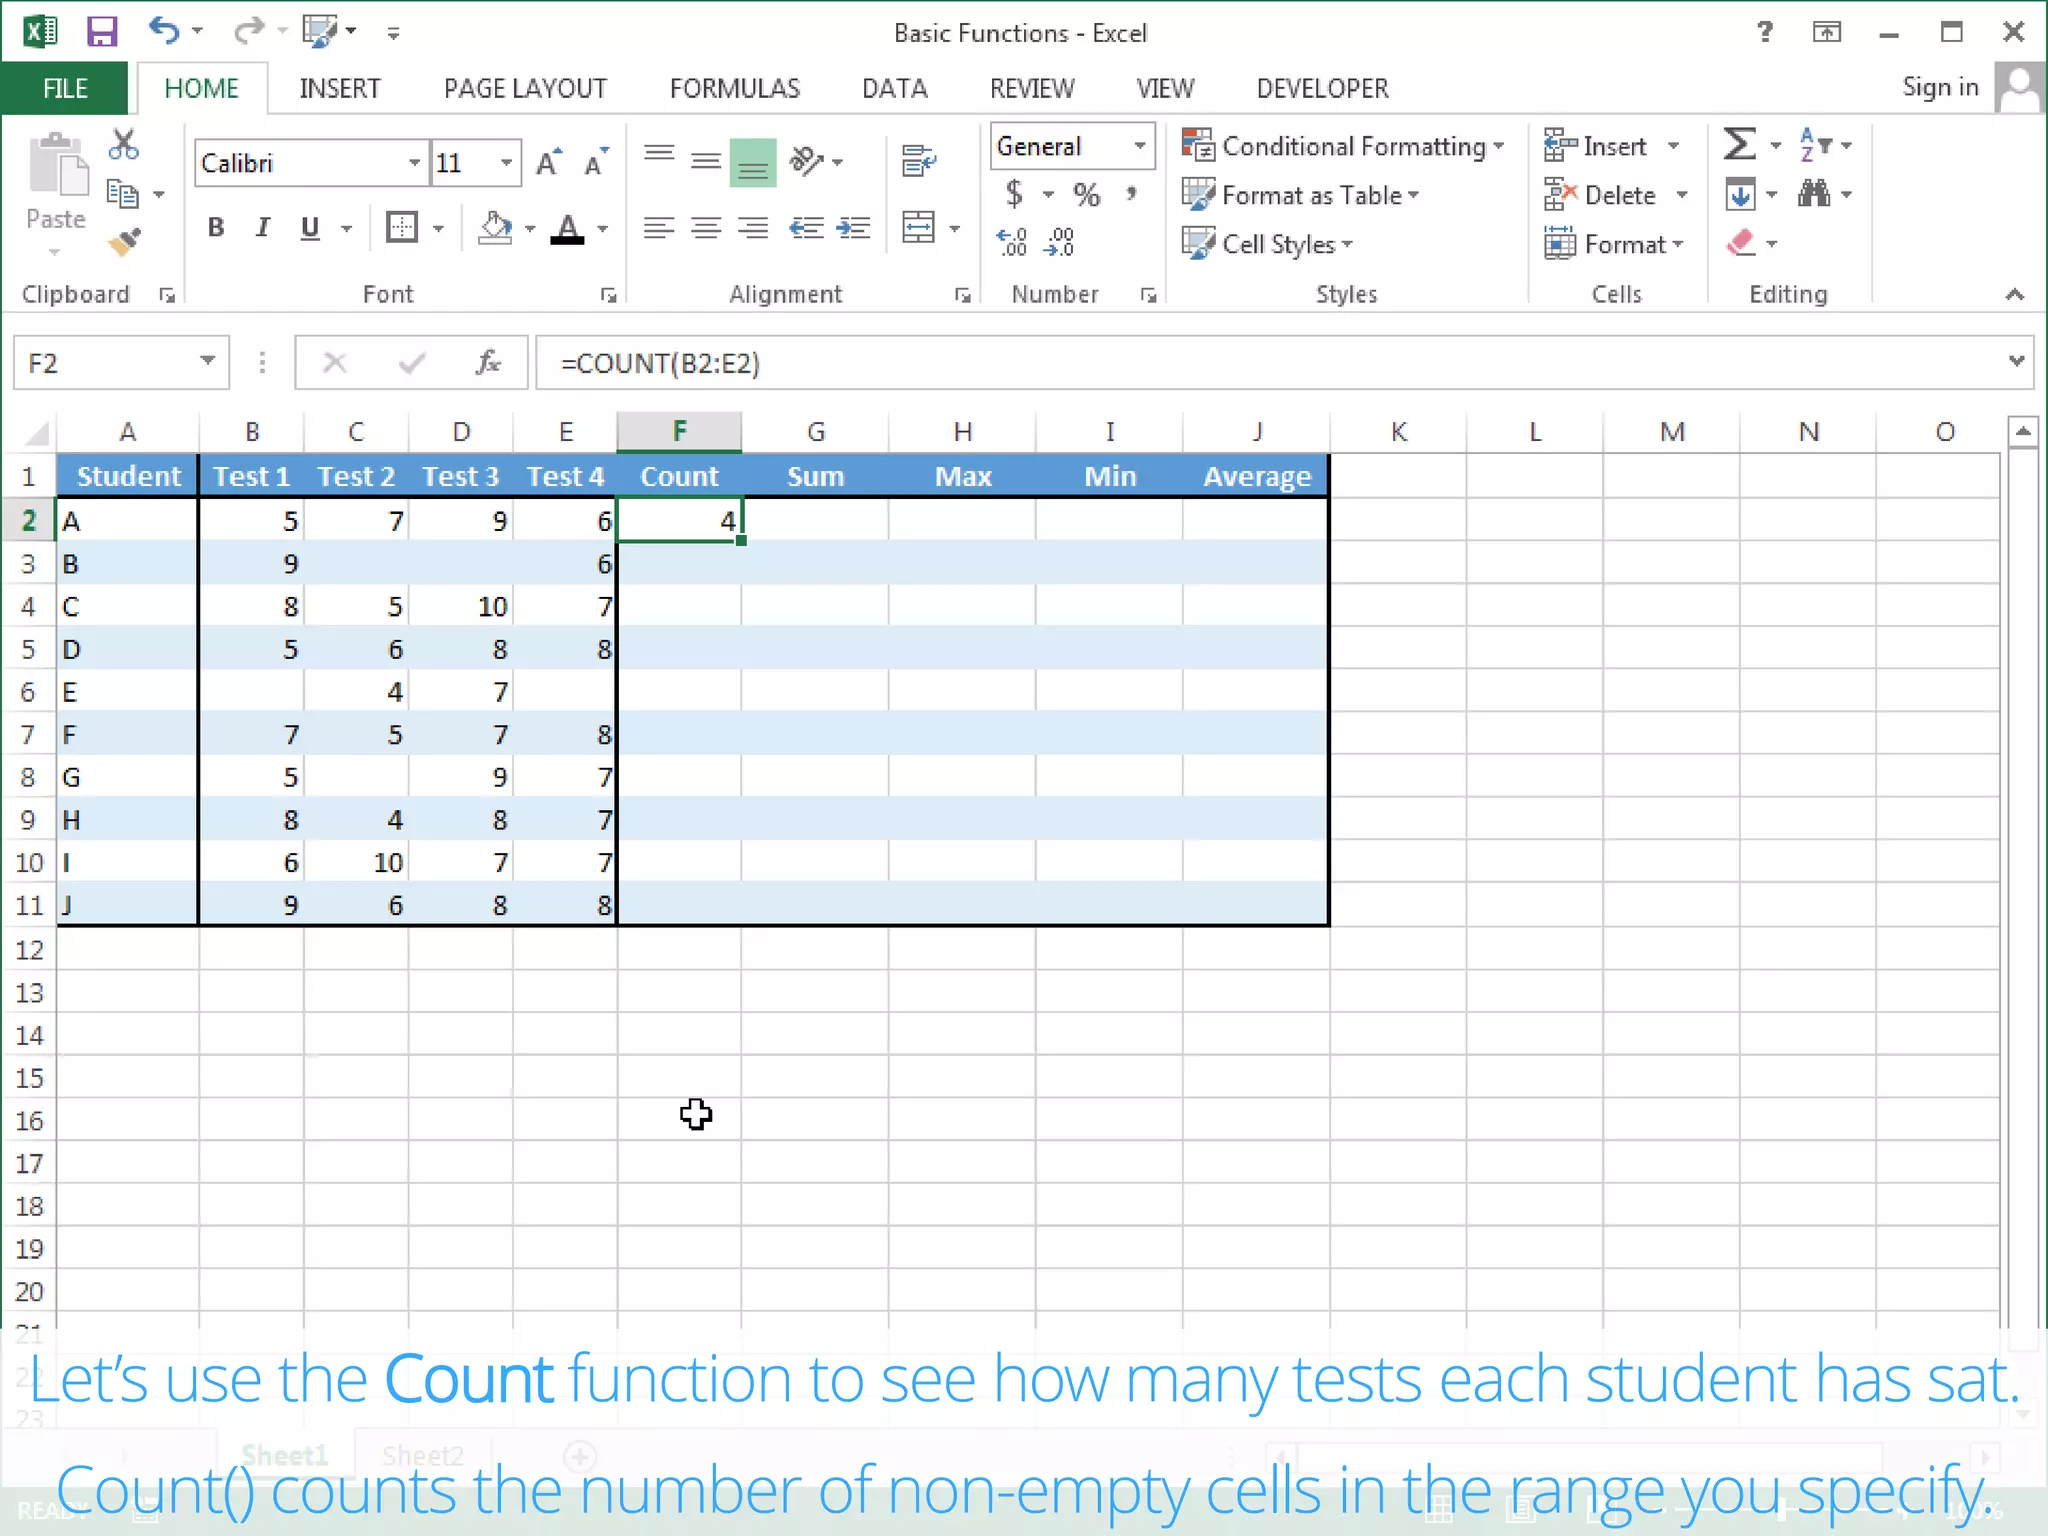The height and width of the screenshot is (1536, 2048).
Task: Click the Percent Style icon
Action: [x=1086, y=194]
